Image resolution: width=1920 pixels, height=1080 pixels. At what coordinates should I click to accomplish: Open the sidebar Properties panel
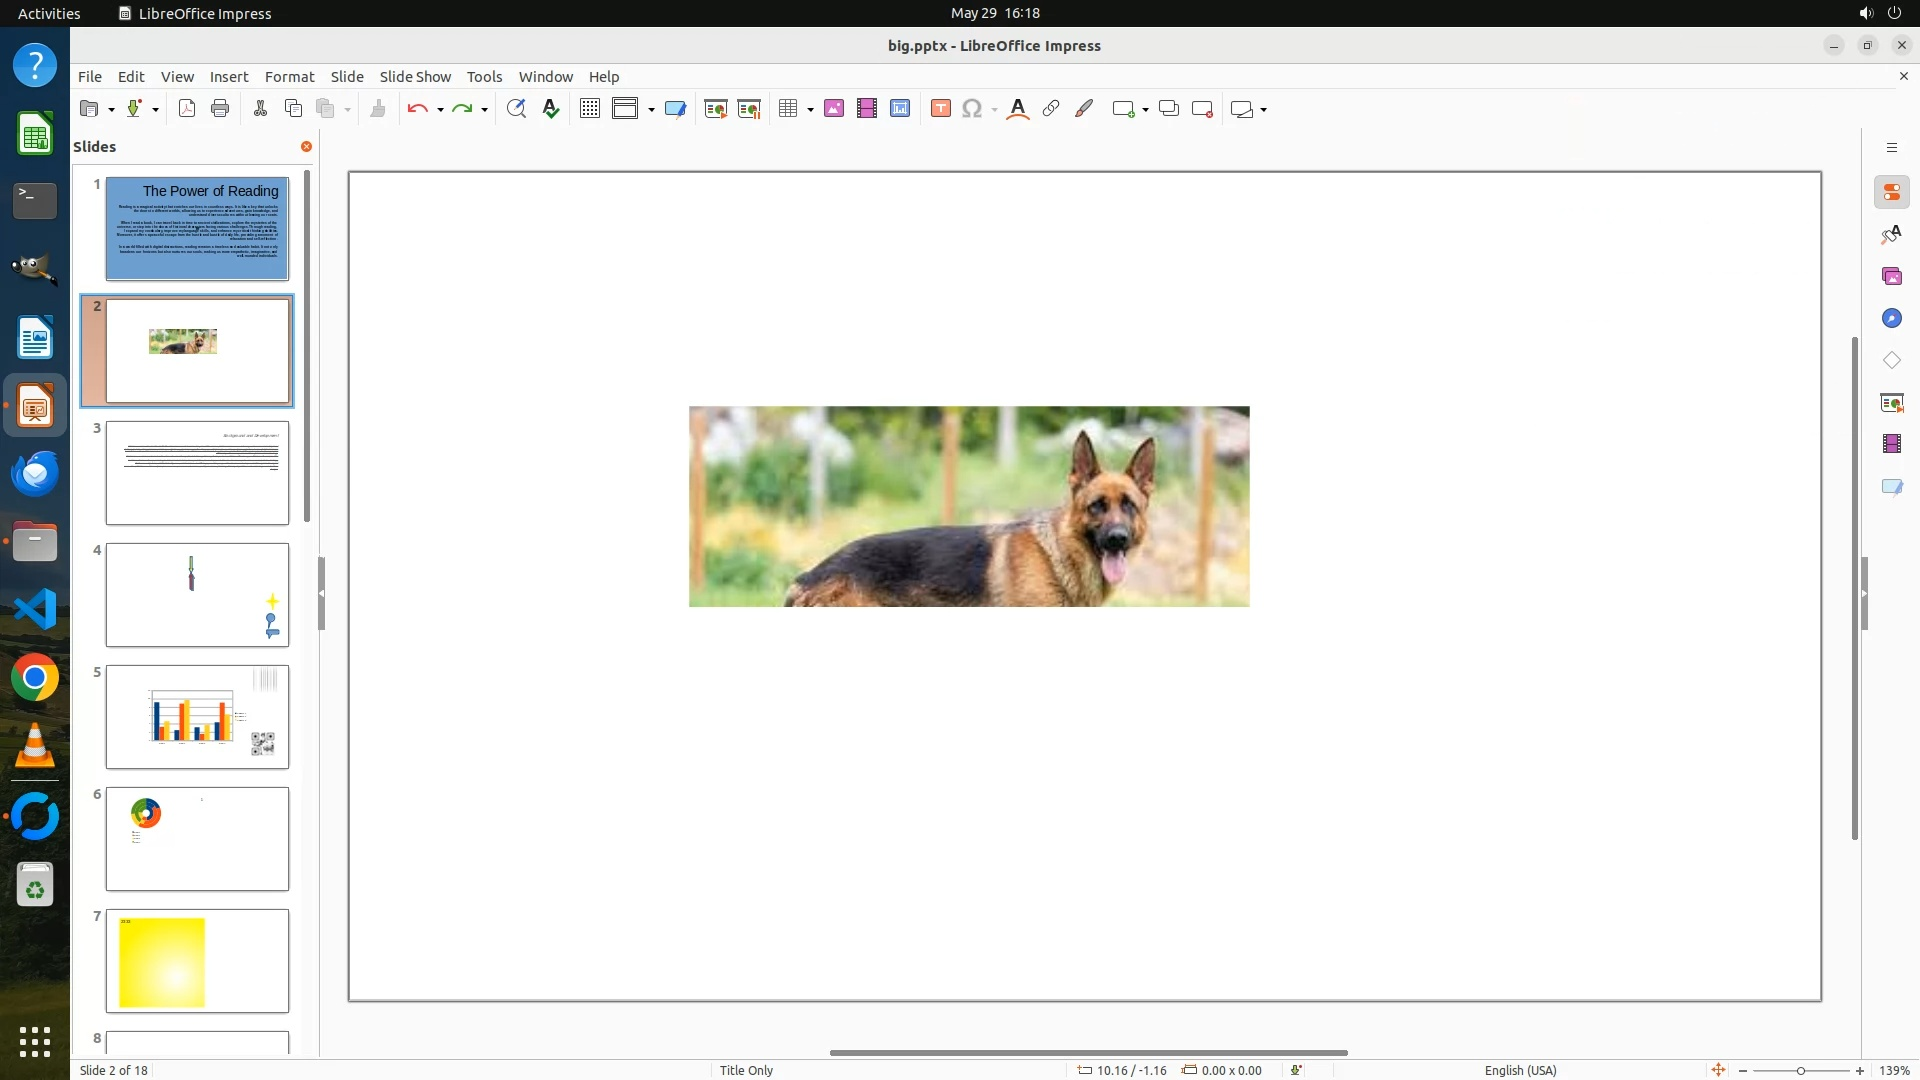(x=1891, y=192)
